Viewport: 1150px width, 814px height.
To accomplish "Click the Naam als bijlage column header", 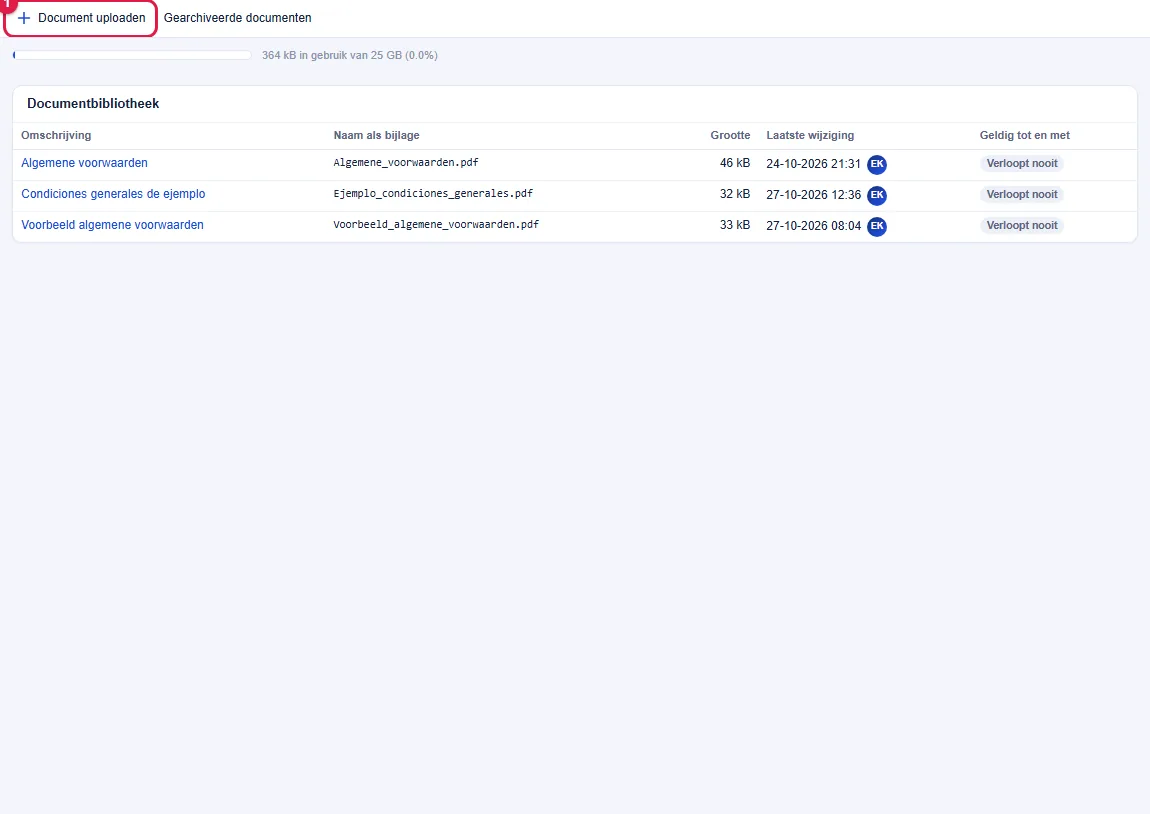I will tap(376, 135).
